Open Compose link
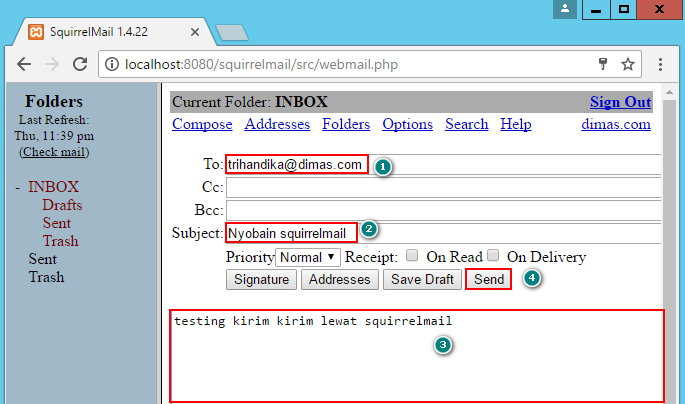Viewport: 685px width, 404px height. tap(202, 124)
